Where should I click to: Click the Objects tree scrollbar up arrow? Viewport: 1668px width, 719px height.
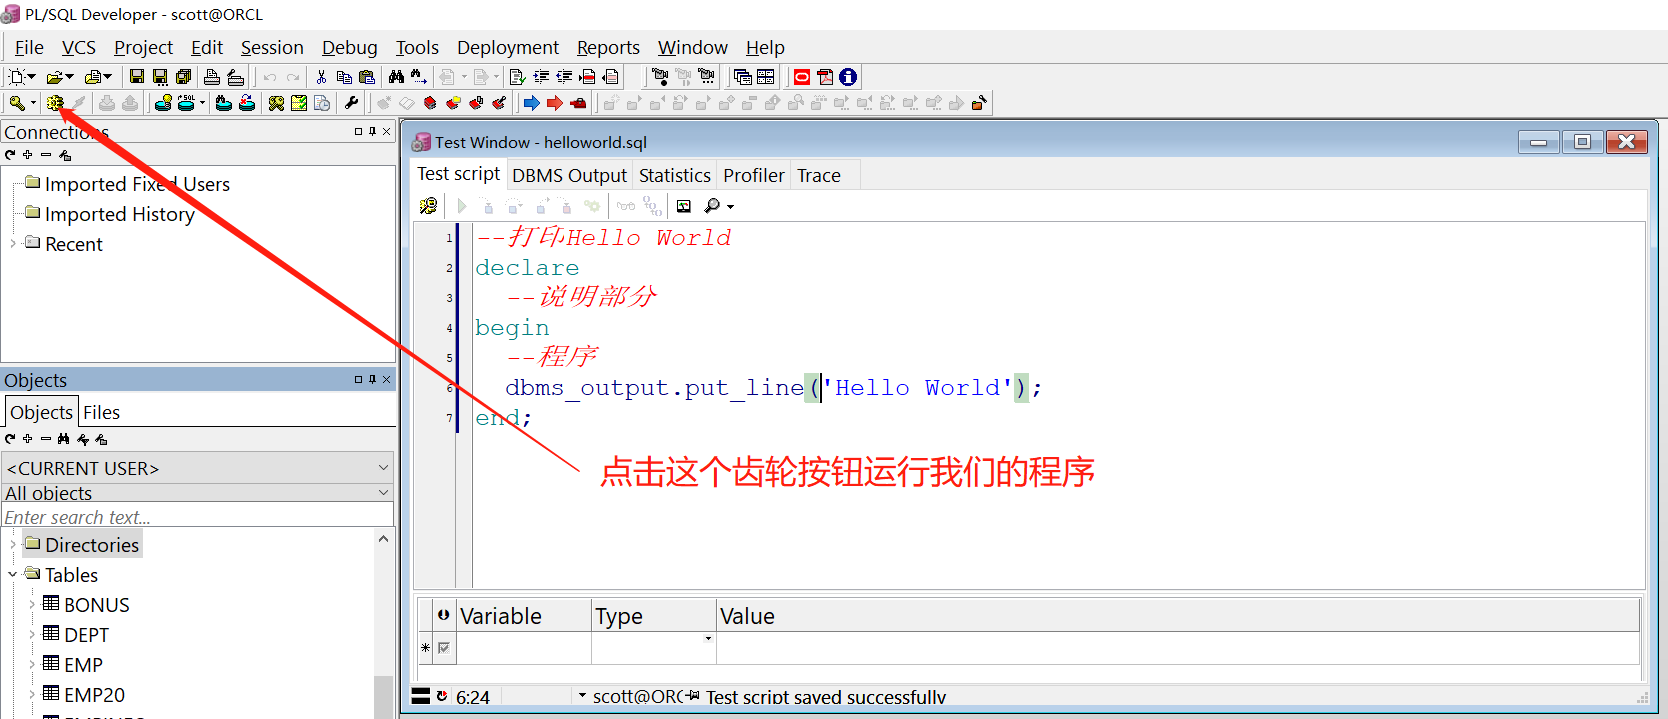383,539
